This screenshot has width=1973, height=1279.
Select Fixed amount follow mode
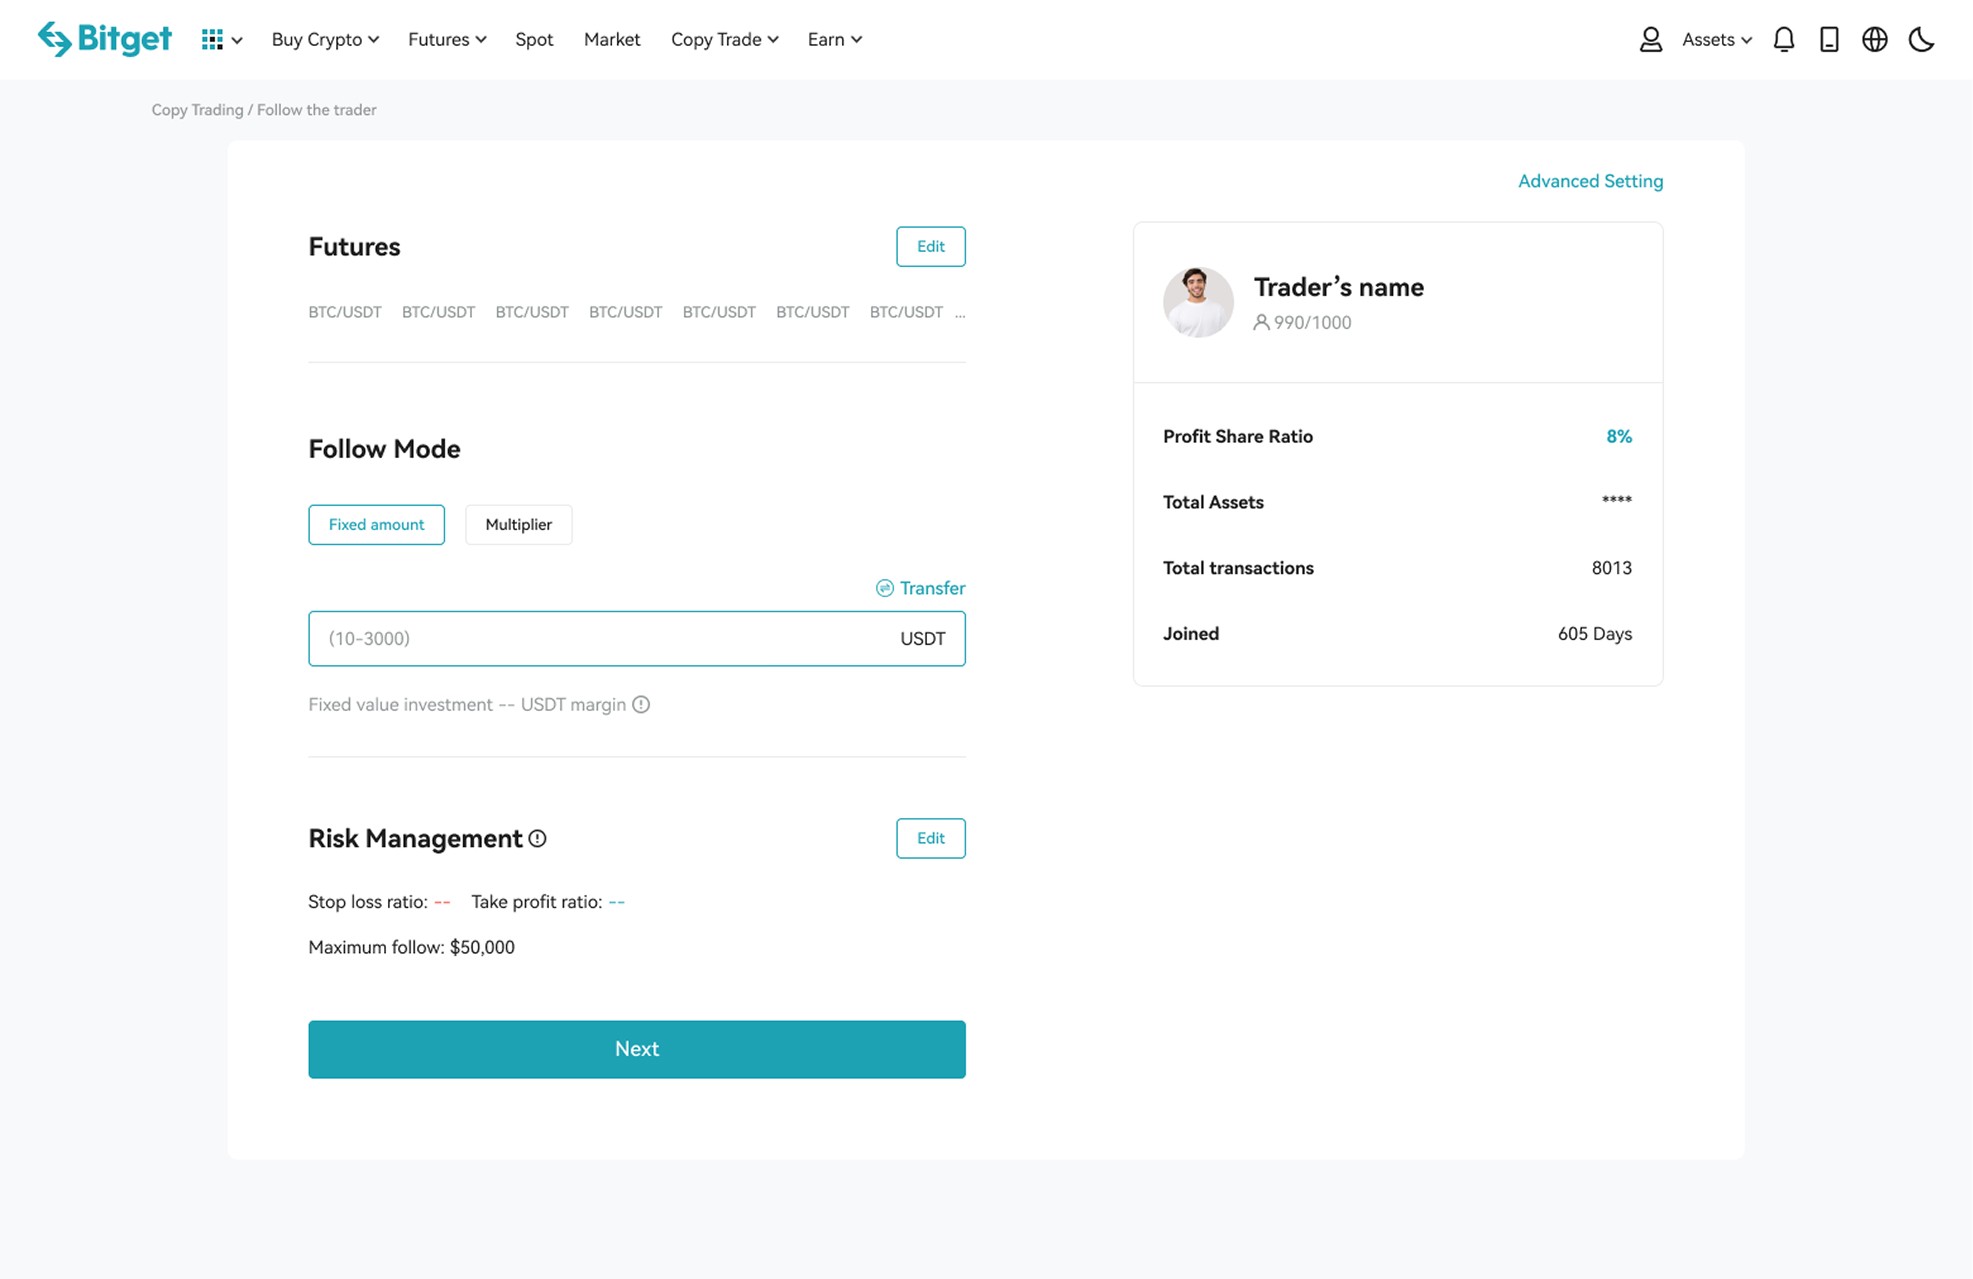(376, 525)
